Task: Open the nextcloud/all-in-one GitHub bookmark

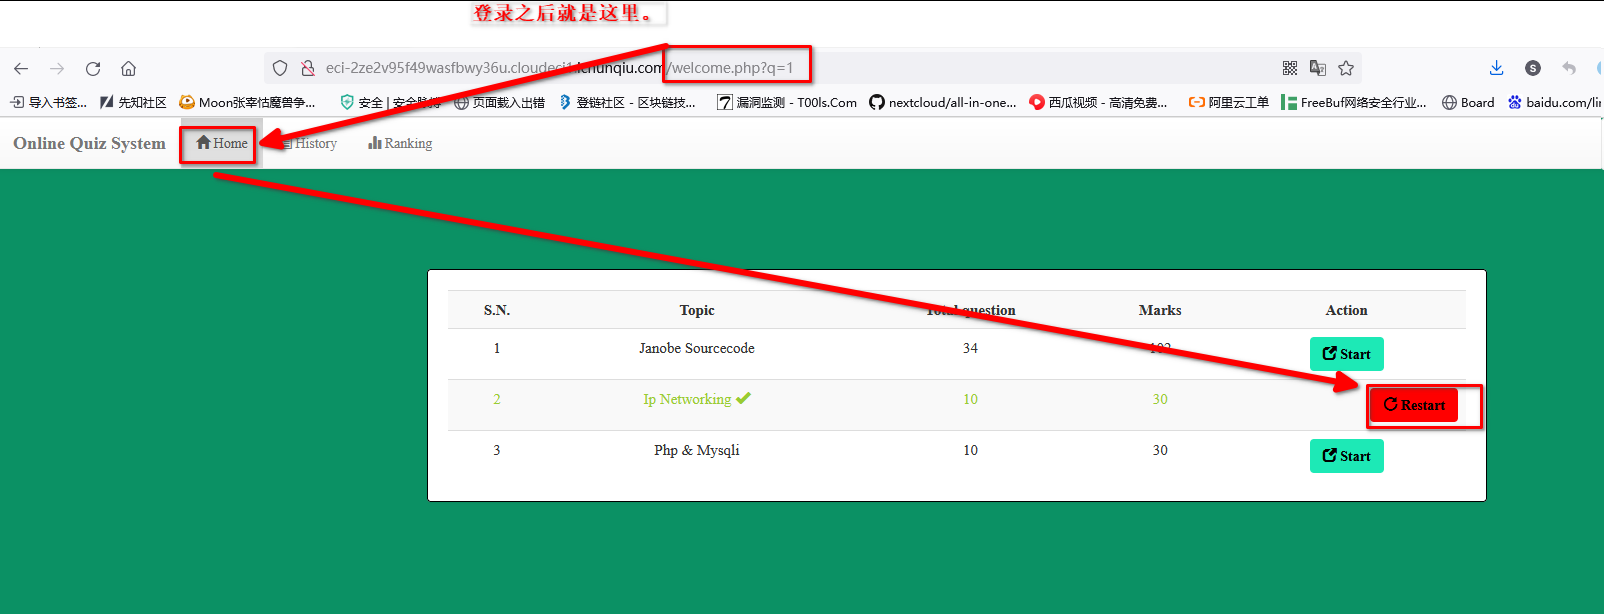Action: click(x=942, y=102)
